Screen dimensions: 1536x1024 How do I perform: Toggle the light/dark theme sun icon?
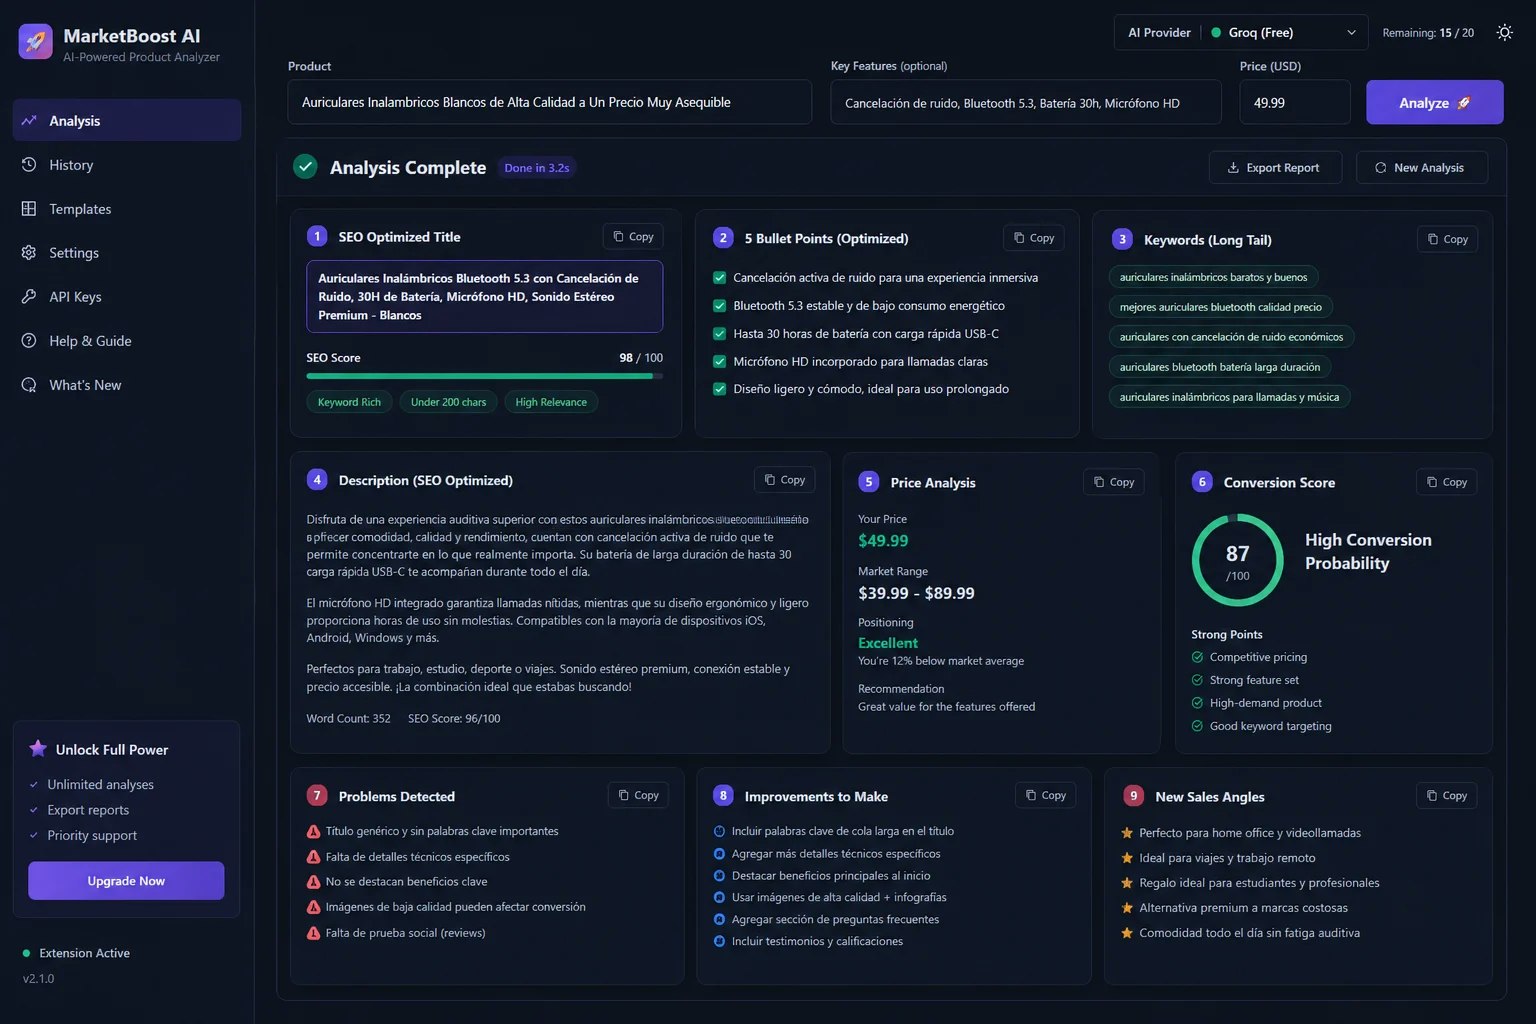tap(1504, 33)
